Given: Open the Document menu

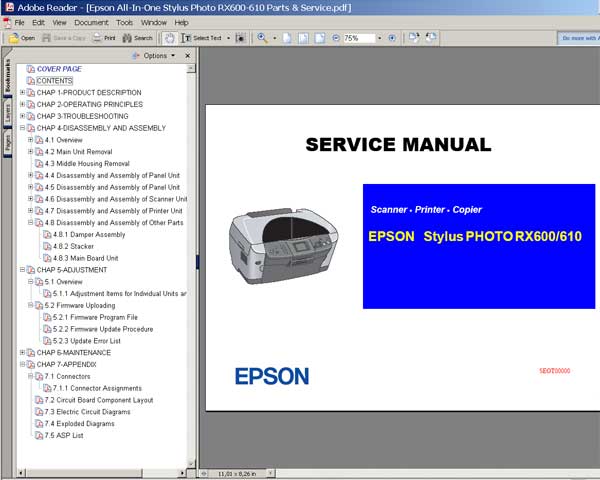Looking at the screenshot, I should click(x=91, y=23).
